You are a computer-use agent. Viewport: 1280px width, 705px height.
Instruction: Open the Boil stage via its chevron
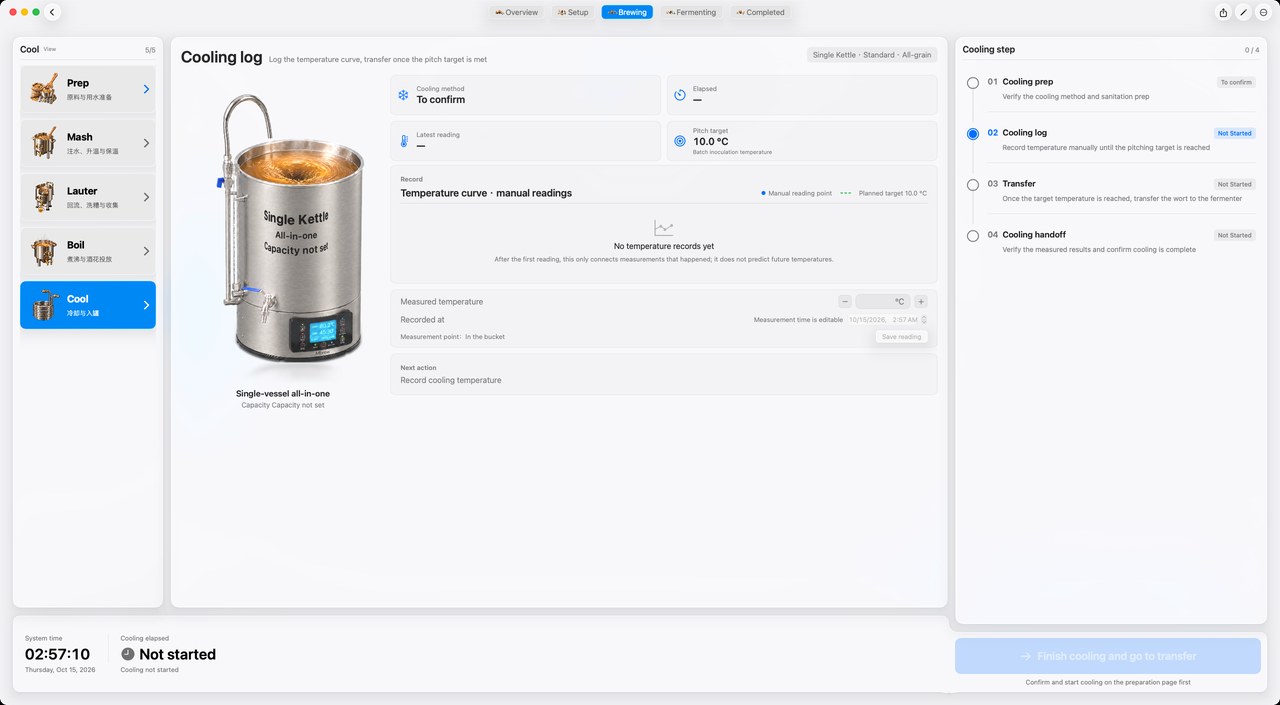click(146, 251)
